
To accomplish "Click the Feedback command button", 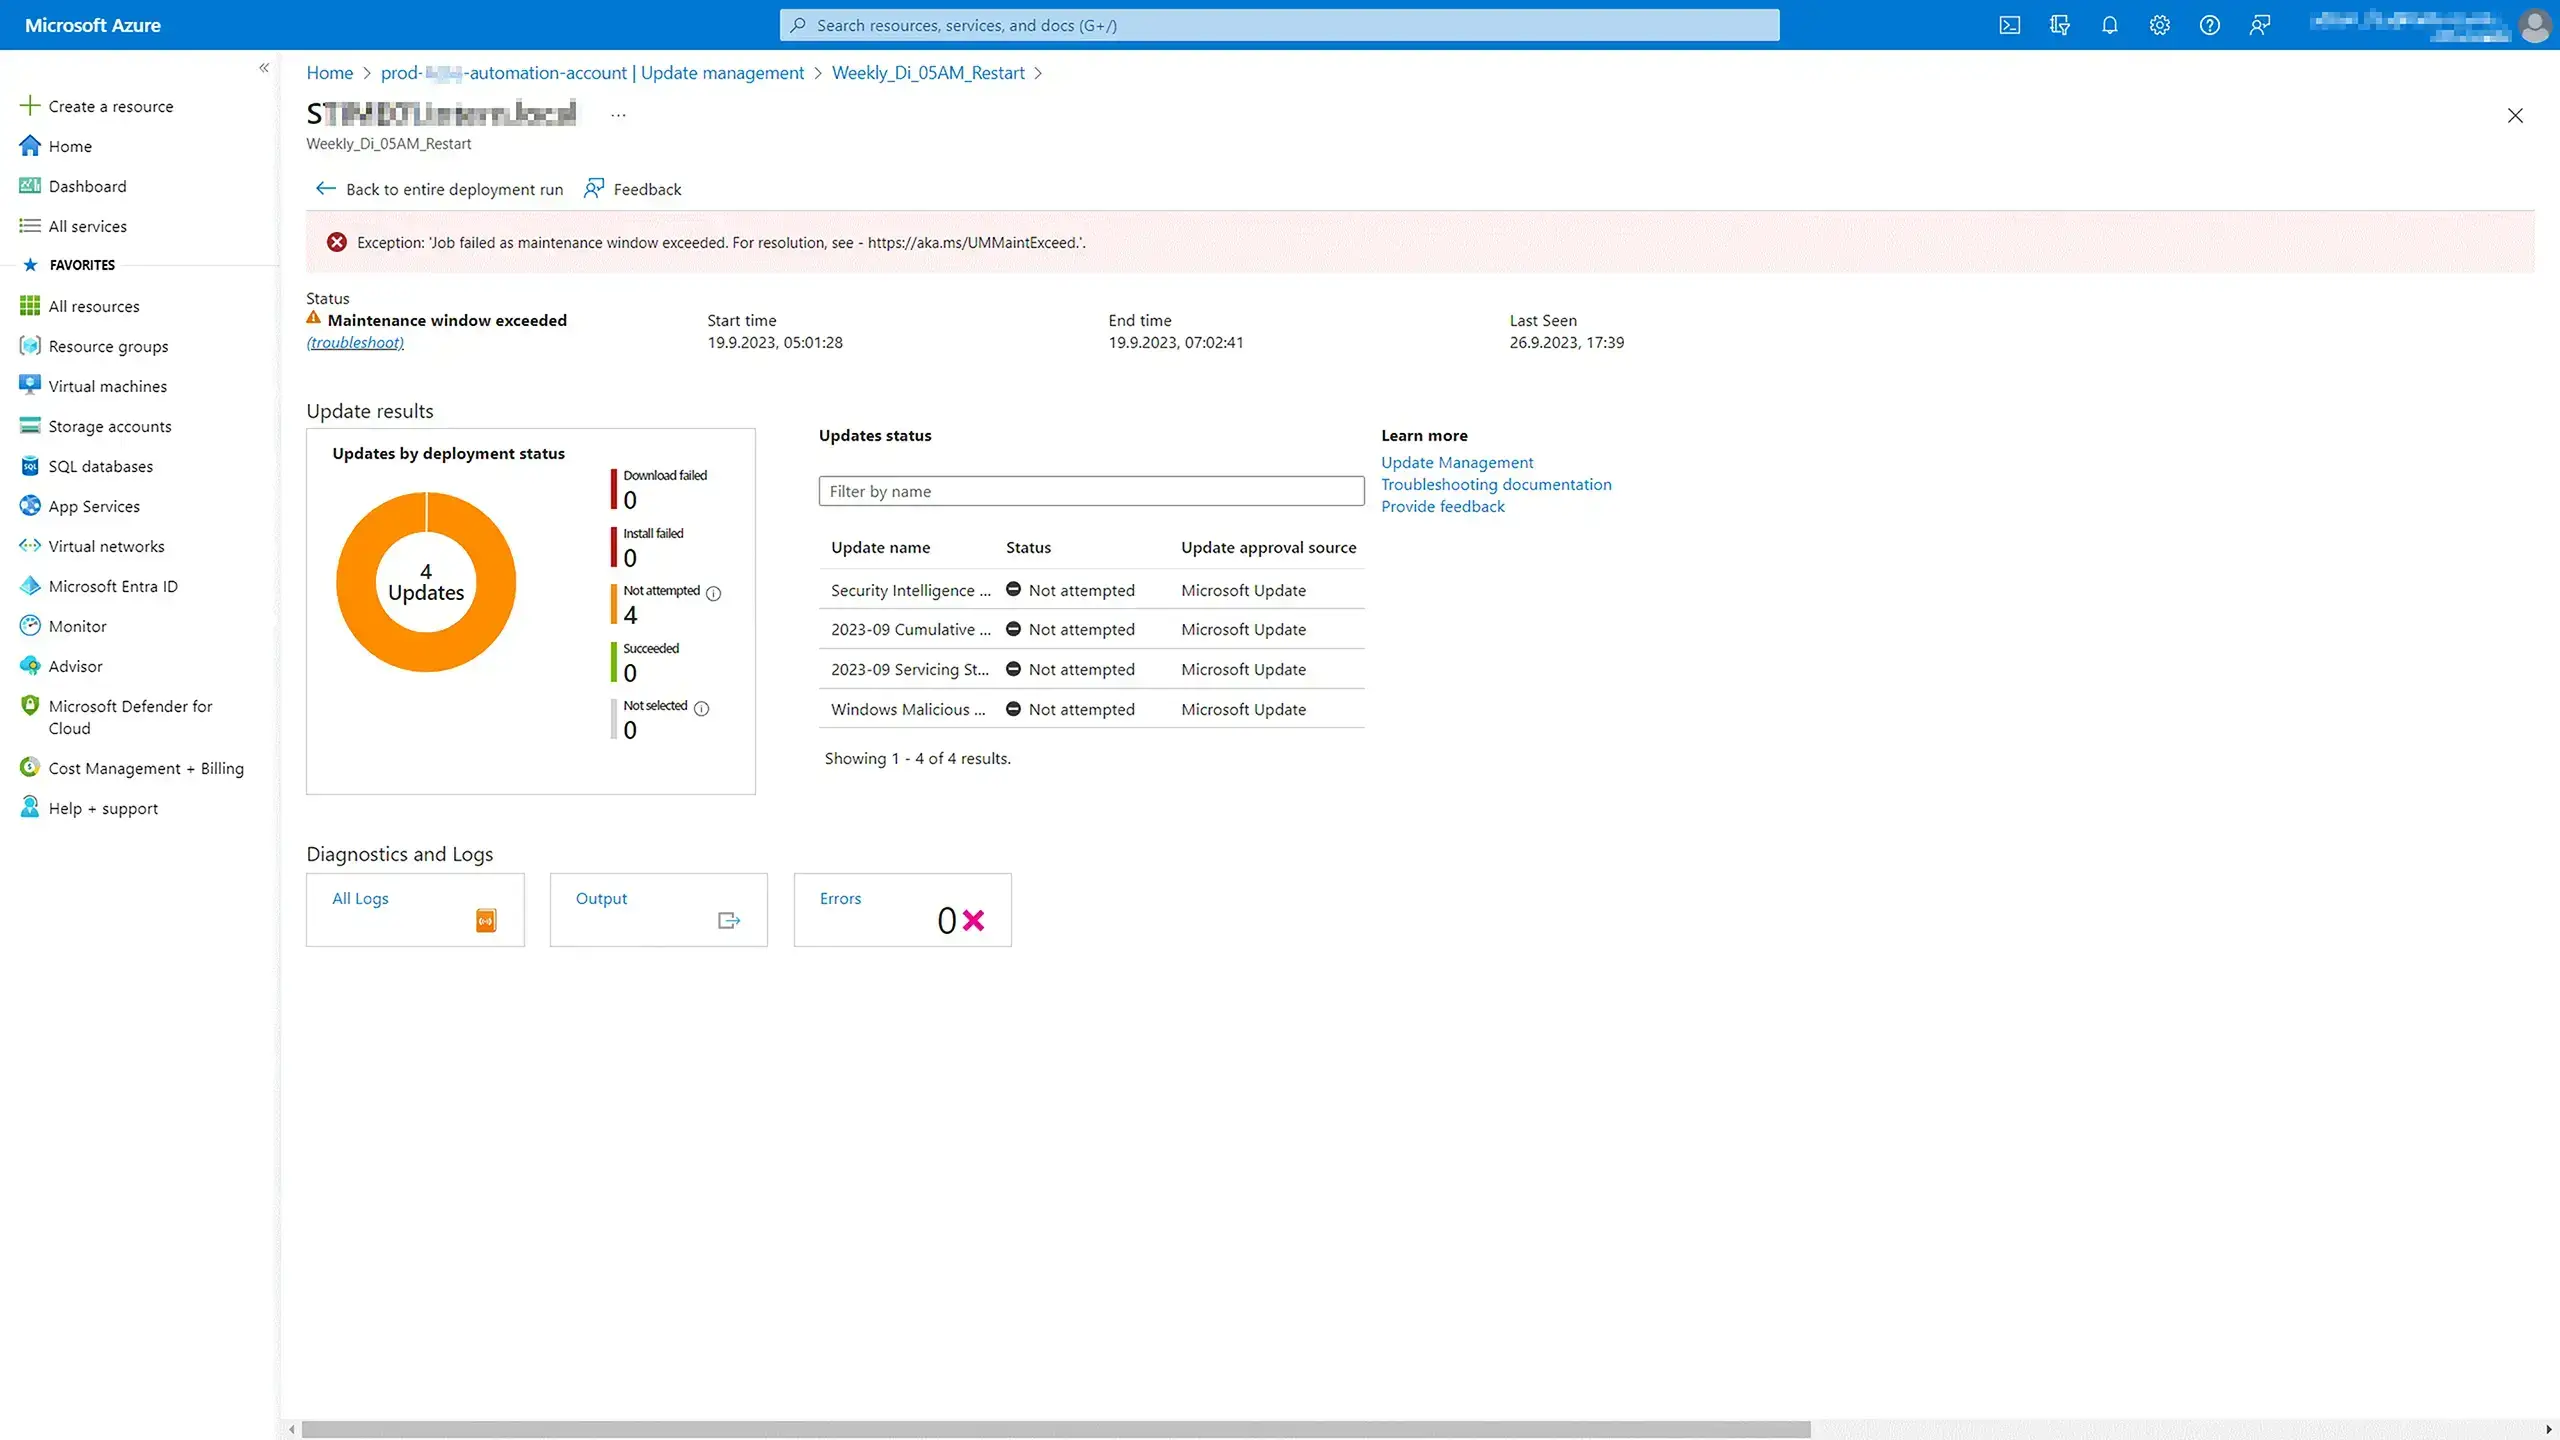I will (x=633, y=189).
